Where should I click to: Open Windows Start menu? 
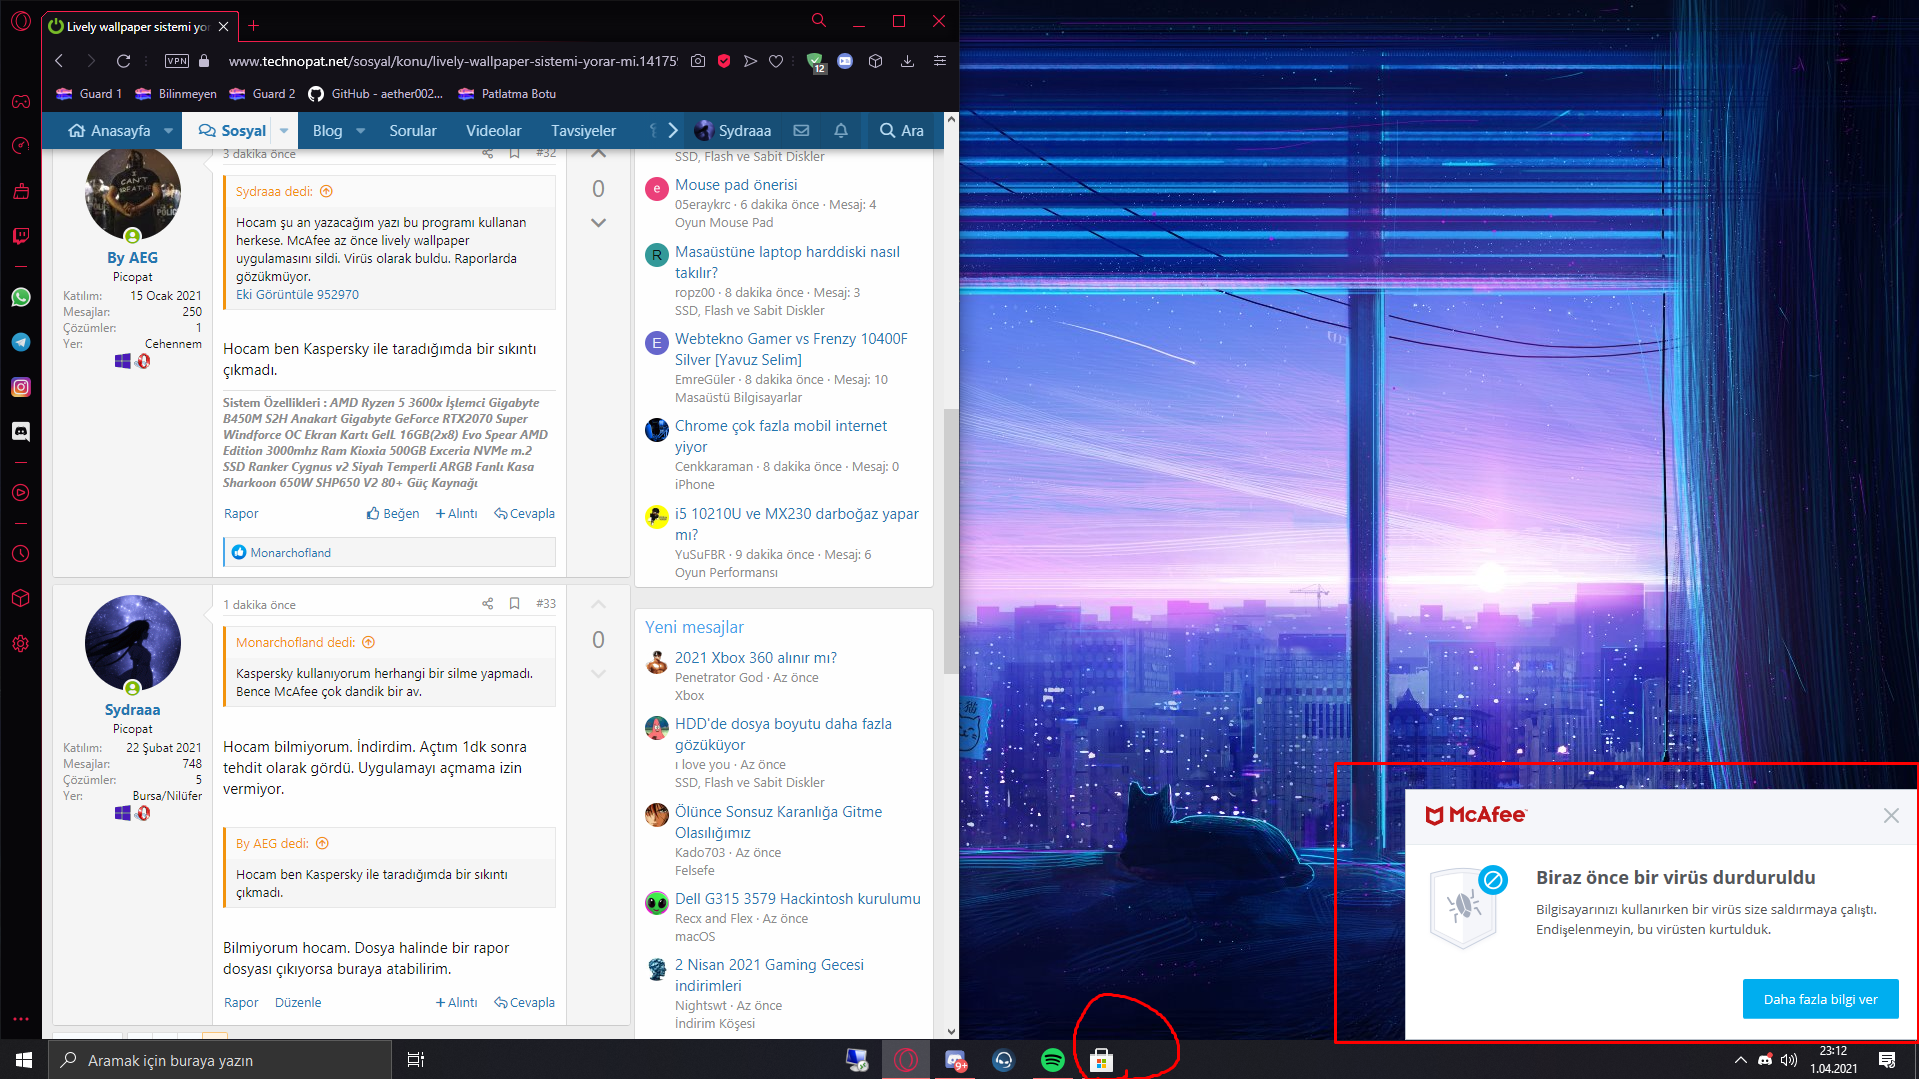(24, 1060)
